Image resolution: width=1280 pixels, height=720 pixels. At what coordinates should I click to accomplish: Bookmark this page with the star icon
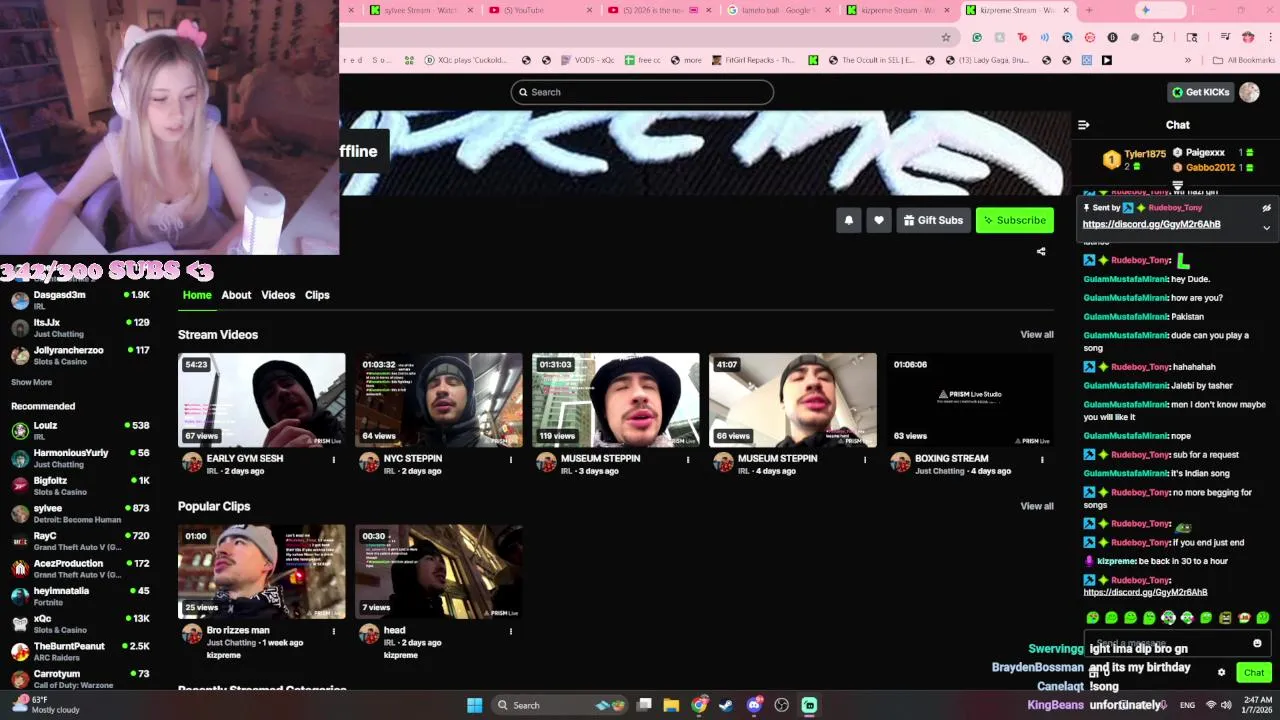[x=945, y=37]
